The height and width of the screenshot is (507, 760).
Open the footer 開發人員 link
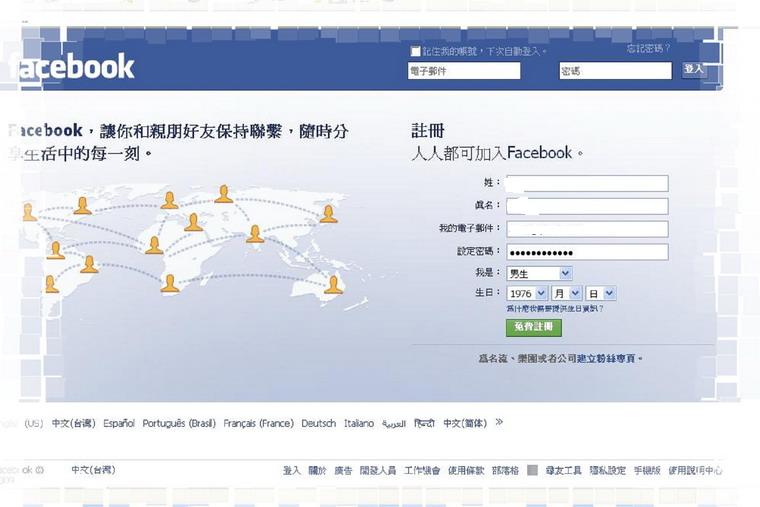tap(378, 470)
